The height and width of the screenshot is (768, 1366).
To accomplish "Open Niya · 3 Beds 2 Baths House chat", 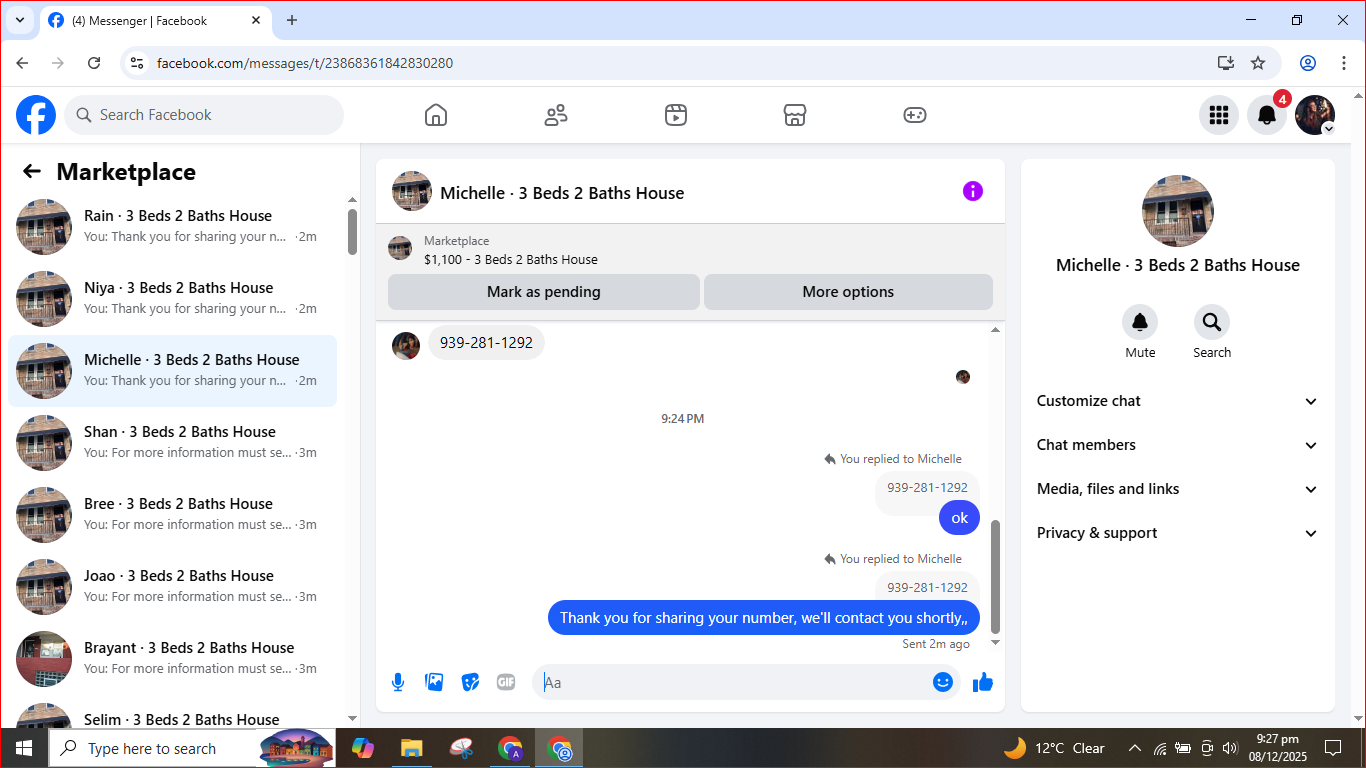I will tap(172, 299).
